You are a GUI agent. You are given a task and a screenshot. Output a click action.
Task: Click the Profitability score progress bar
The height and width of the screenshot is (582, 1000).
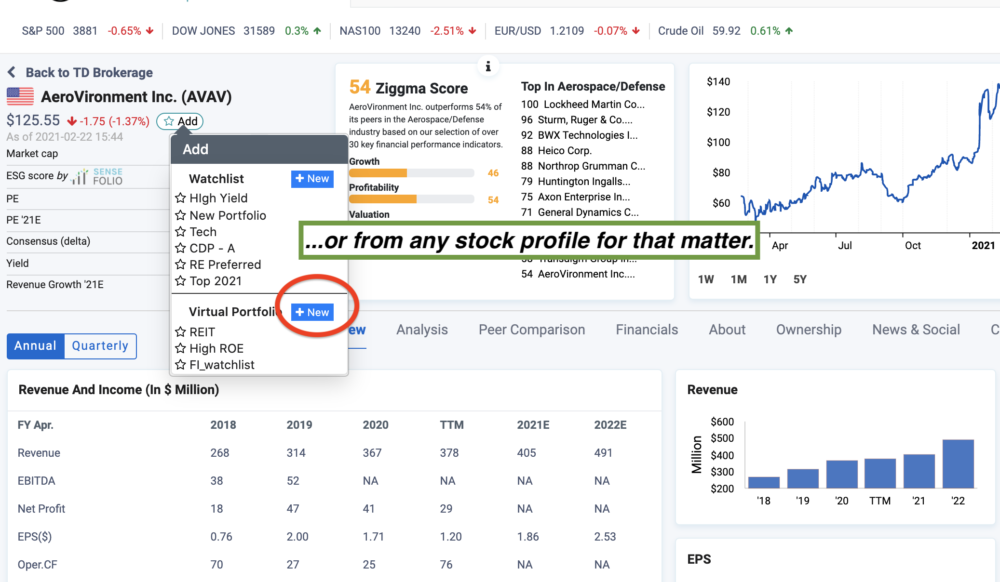pos(411,200)
